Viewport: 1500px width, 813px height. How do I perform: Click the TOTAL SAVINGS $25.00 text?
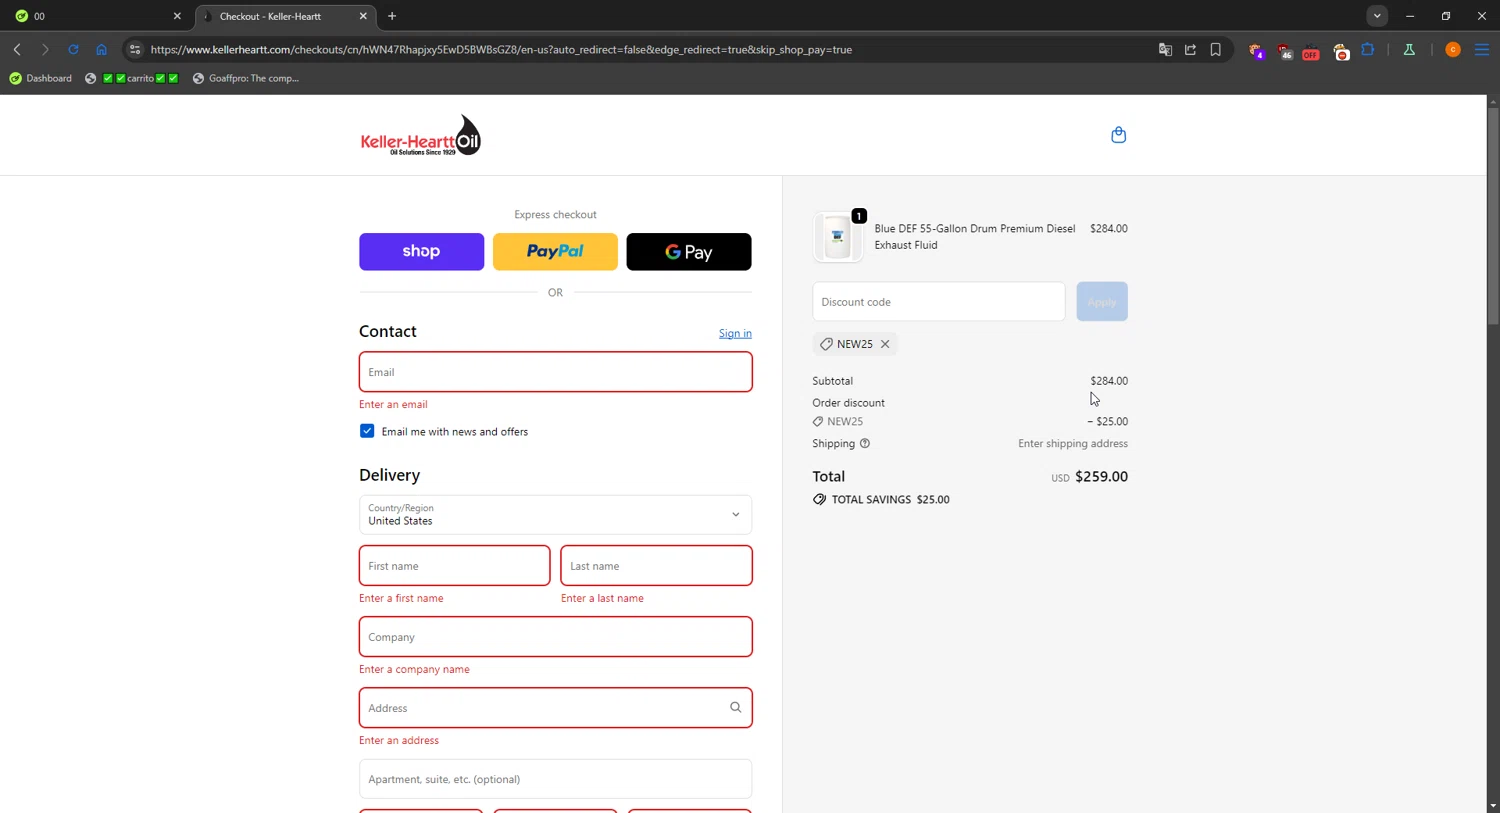click(x=890, y=500)
